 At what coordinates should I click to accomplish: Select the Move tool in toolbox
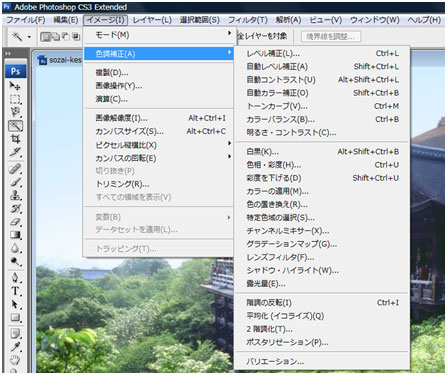15,86
